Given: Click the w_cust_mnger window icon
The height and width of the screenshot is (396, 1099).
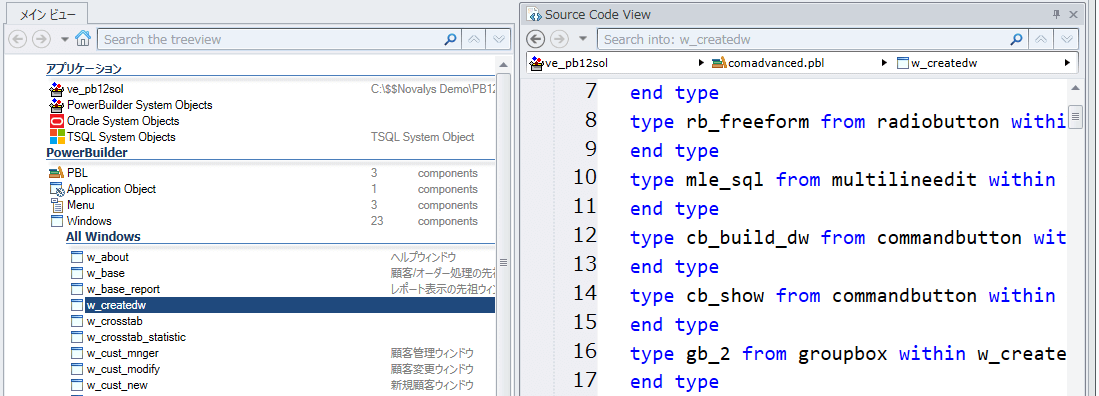Looking at the screenshot, I should point(77,353).
